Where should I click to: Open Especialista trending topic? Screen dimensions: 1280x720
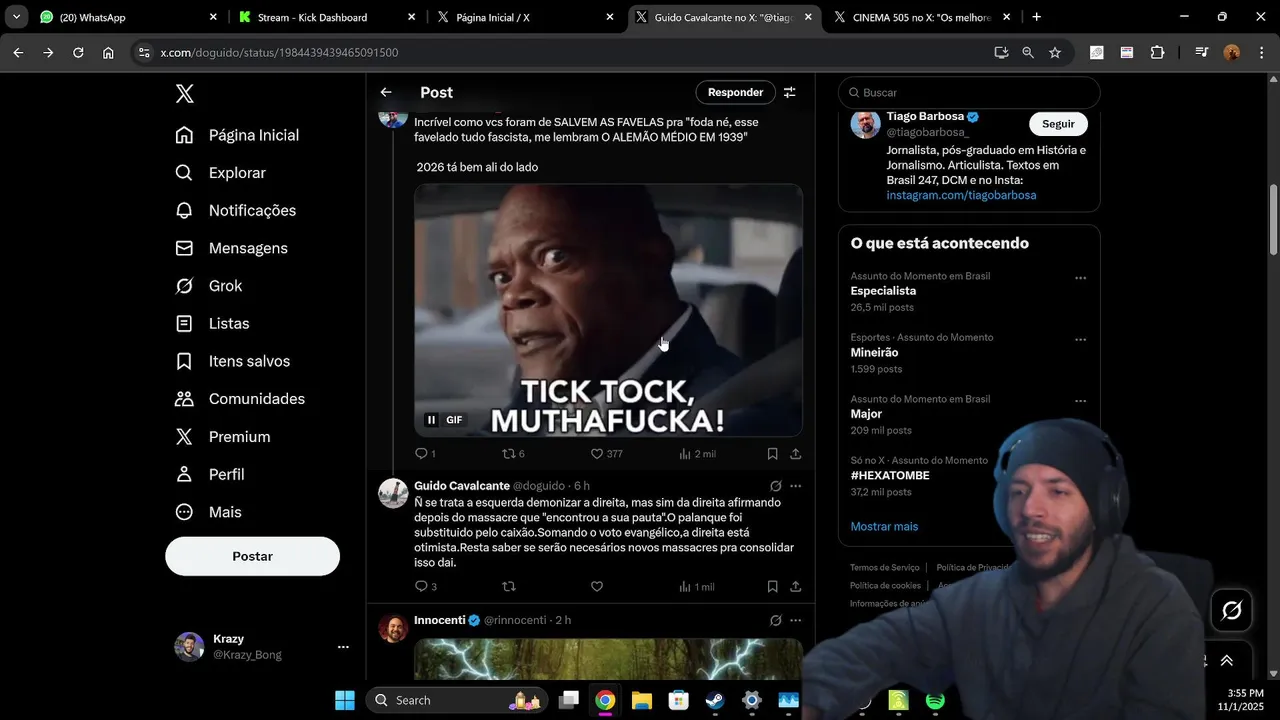click(883, 291)
